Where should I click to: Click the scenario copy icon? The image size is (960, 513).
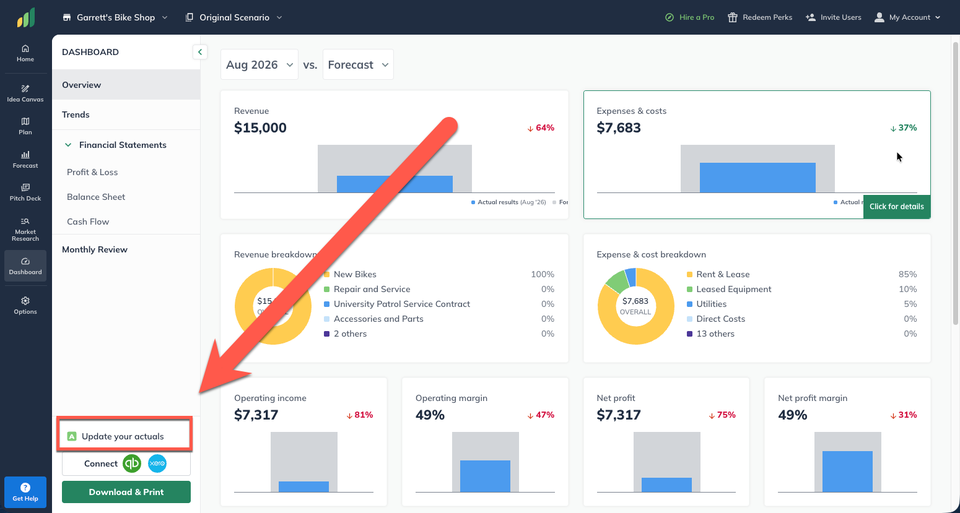189,18
